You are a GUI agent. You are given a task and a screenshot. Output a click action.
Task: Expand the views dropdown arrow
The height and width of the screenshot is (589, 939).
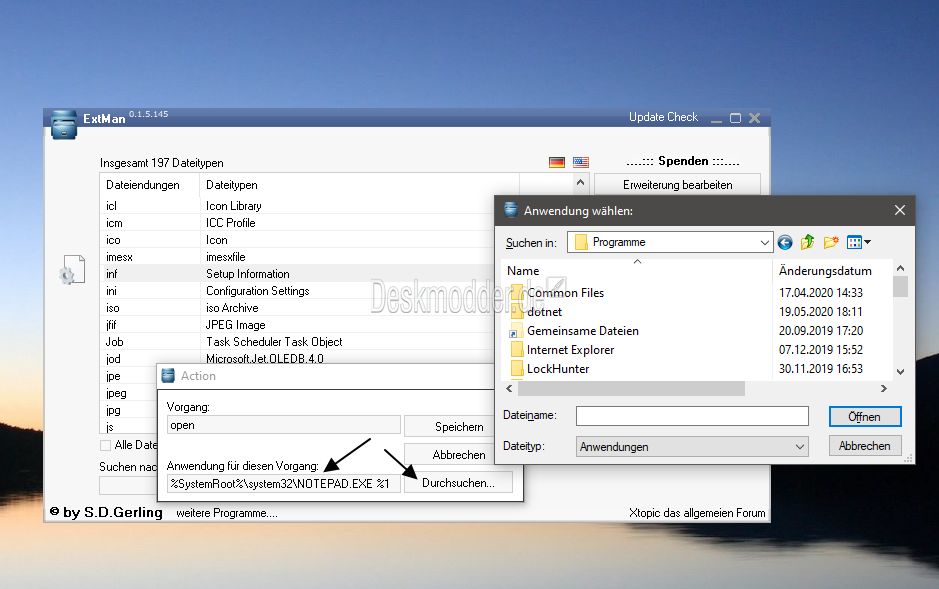point(866,241)
